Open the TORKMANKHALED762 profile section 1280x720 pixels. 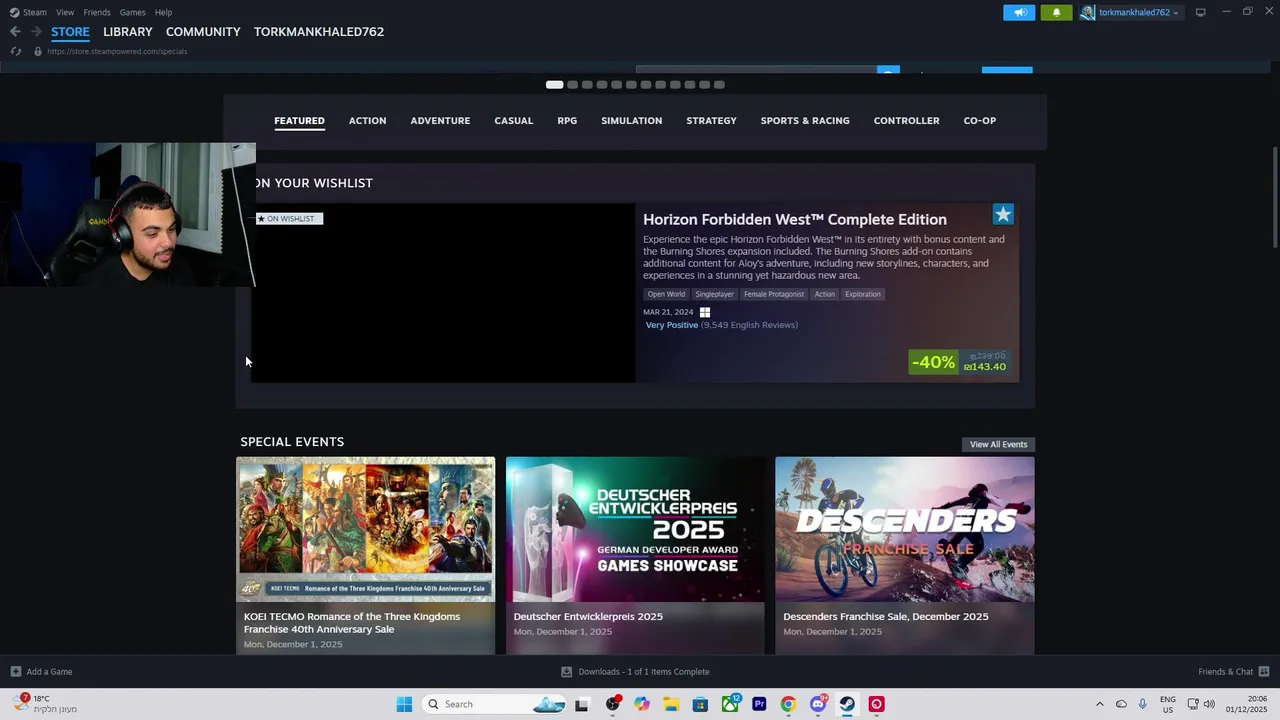pyautogui.click(x=319, y=32)
